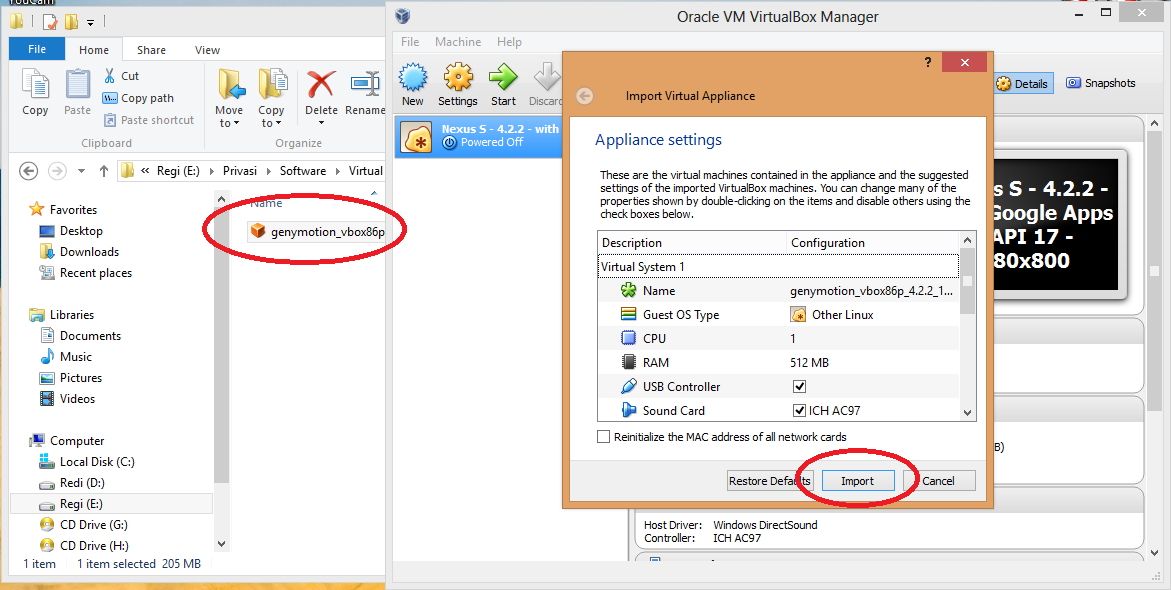Viewport: 1171px width, 590px height.
Task: Select the Guest OS Type row
Action: [779, 314]
